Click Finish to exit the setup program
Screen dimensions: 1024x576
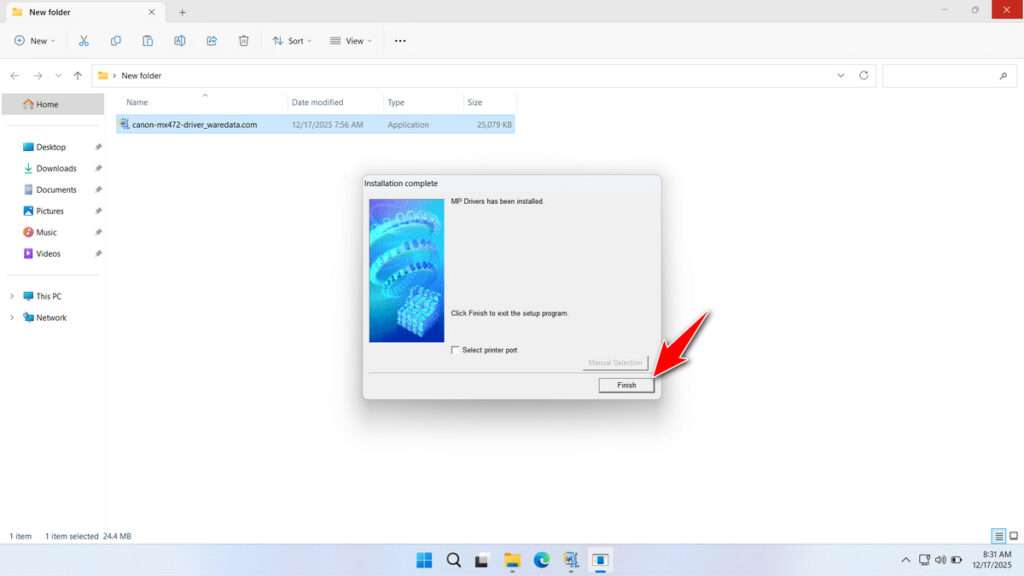626,385
